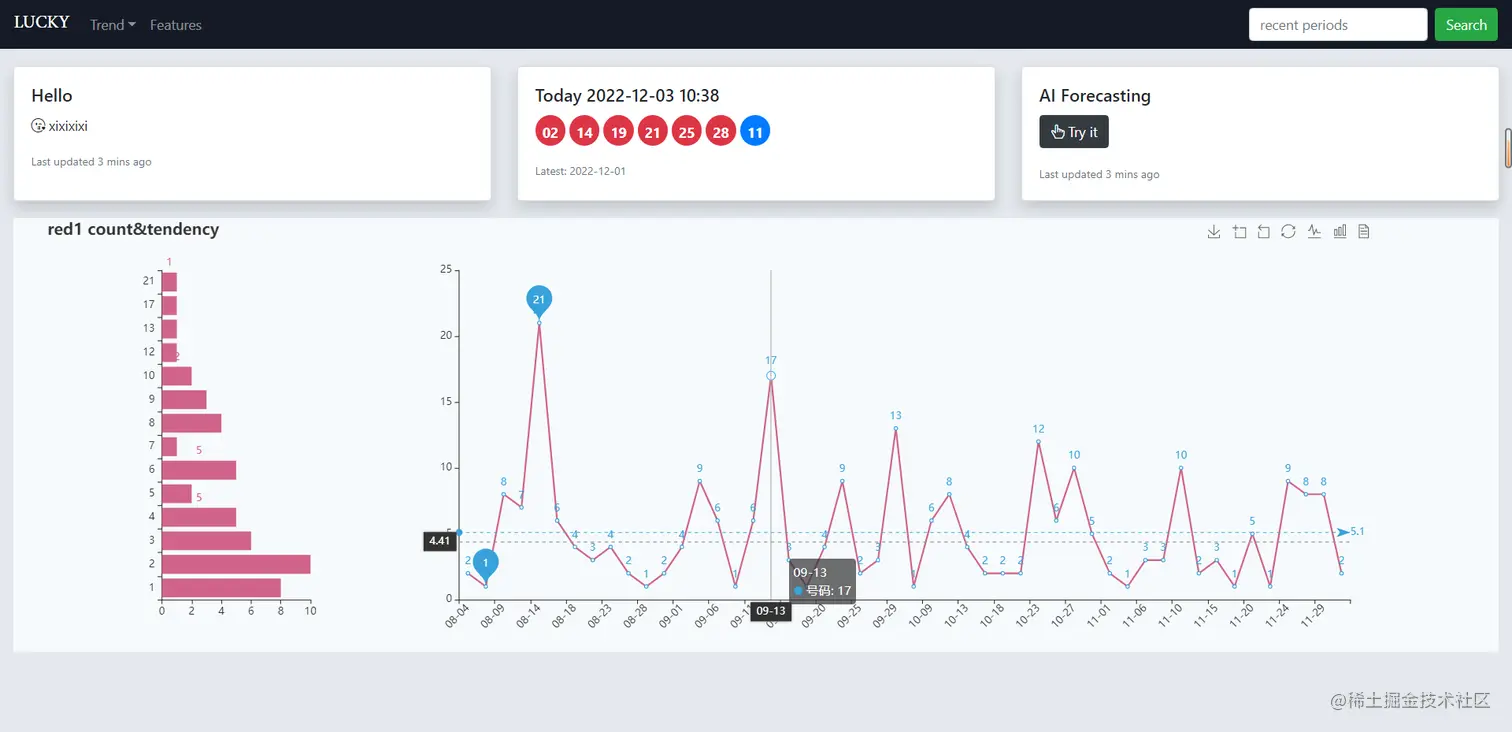Open the chart data view icon
The width and height of the screenshot is (1512, 732).
tap(1364, 232)
